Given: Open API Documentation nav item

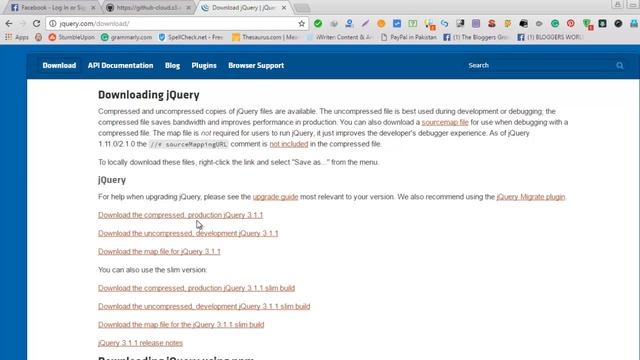Looking at the screenshot, I should click(120, 65).
